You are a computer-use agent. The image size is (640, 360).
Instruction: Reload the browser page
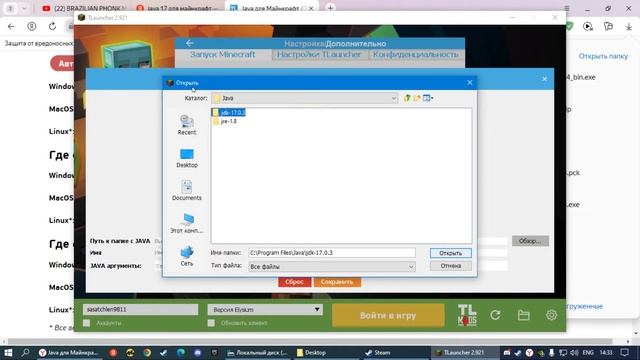point(52,27)
